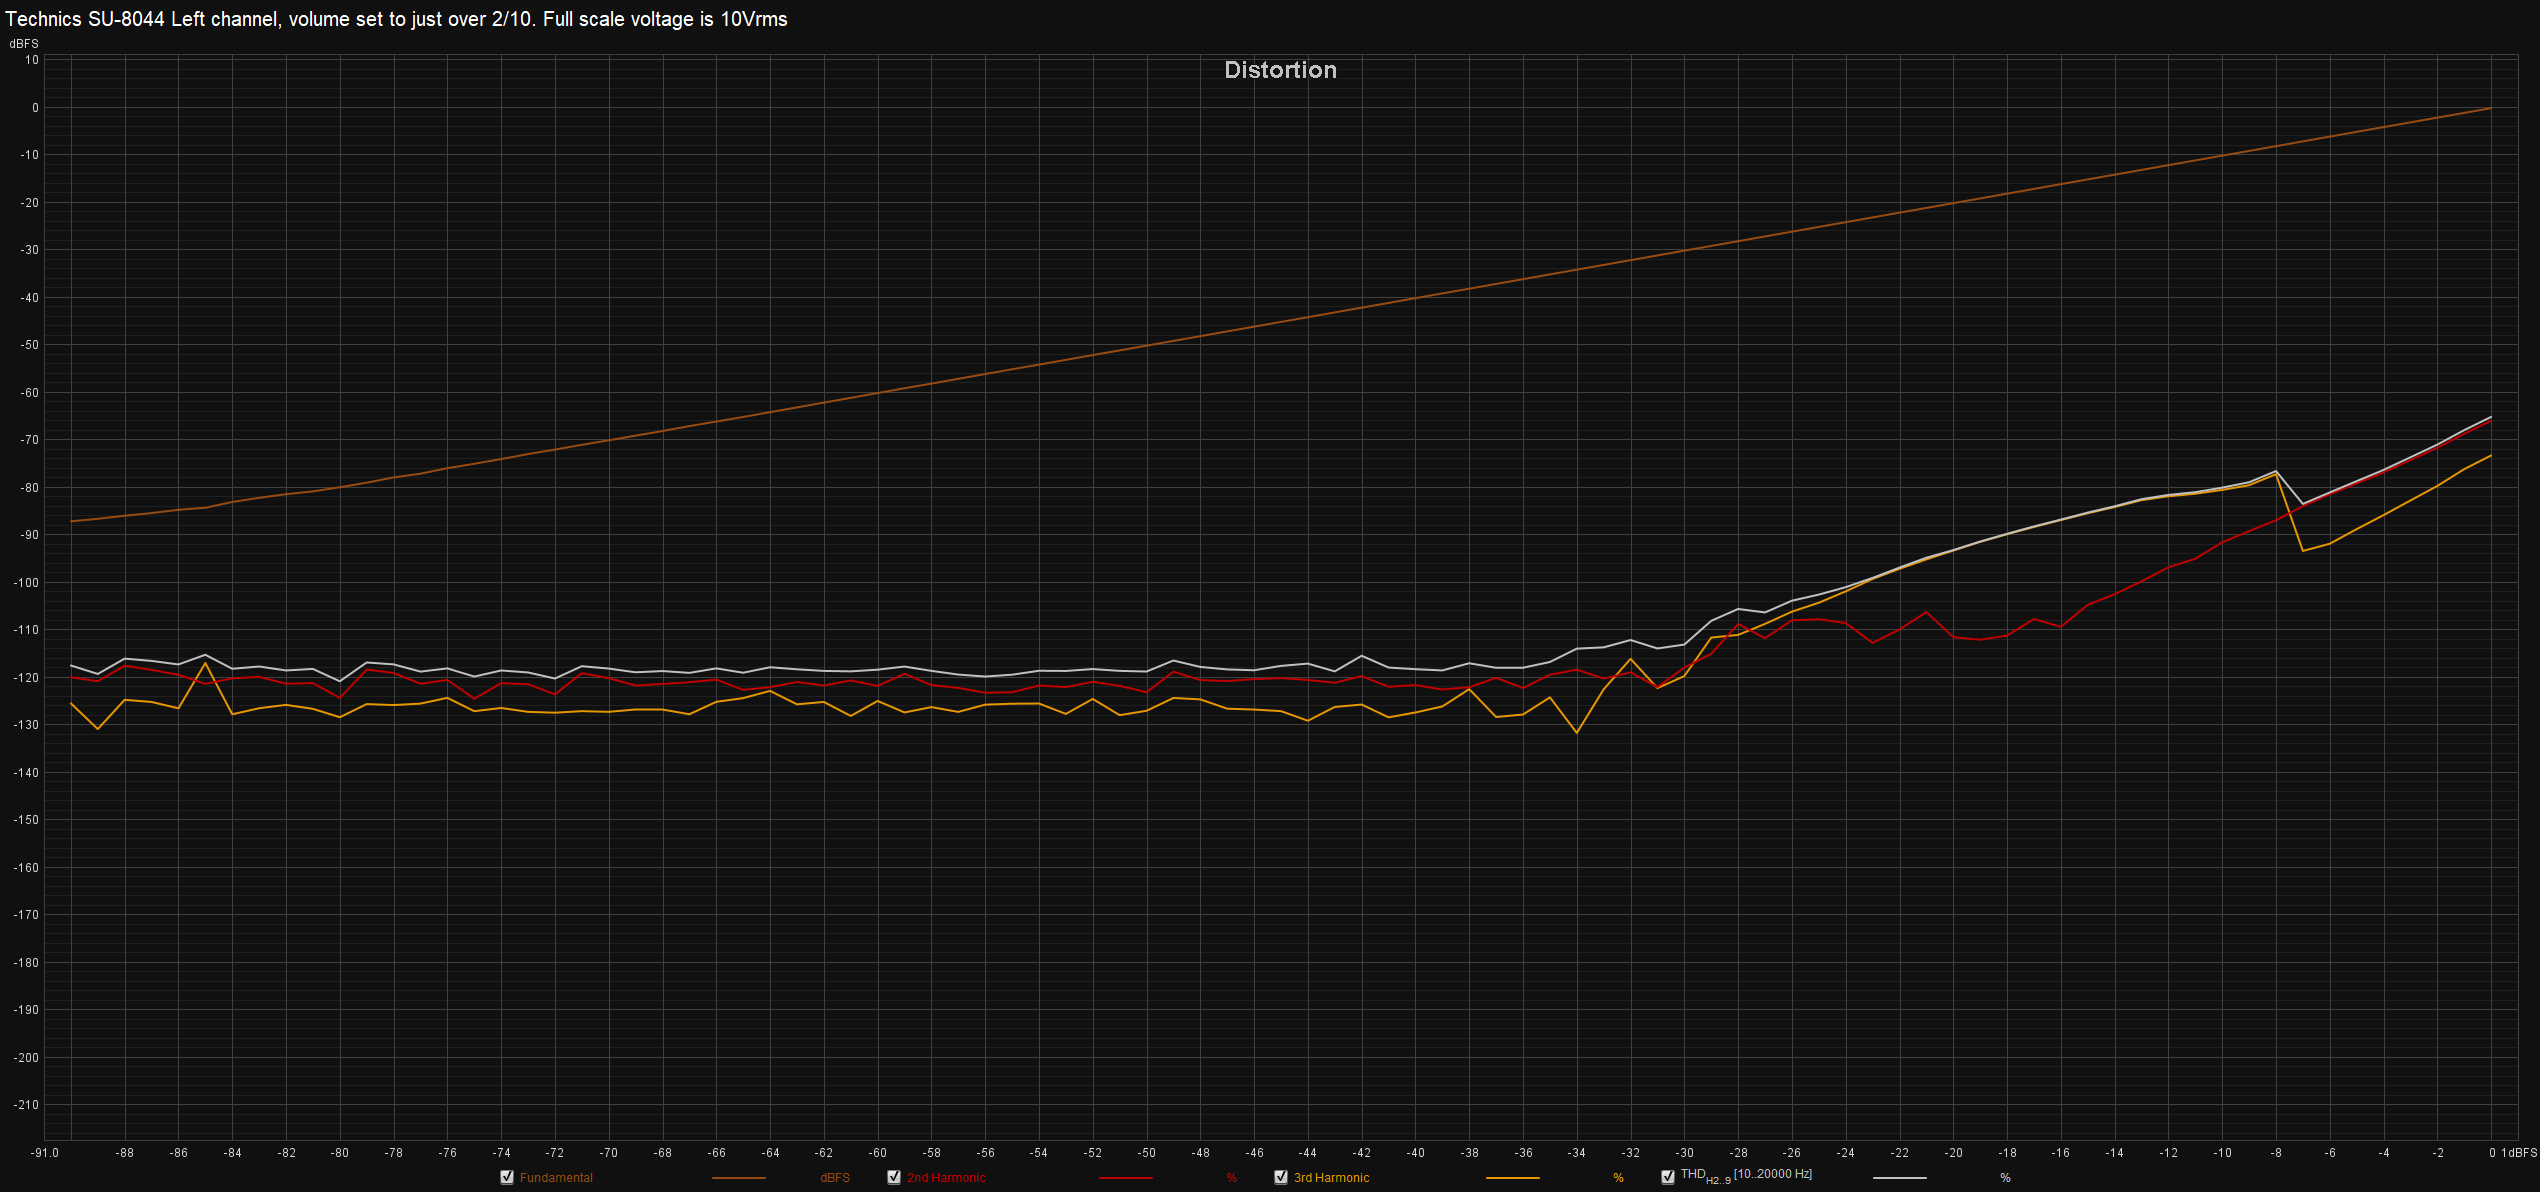Click the 0 1dBFS X axis end label
2540x1192 pixels.
click(x=2512, y=1153)
